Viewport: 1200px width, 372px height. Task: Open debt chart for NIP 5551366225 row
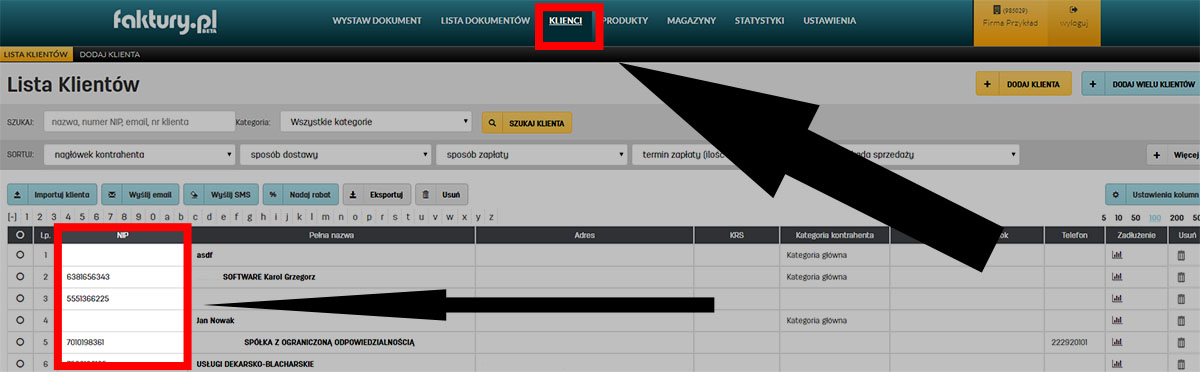pyautogui.click(x=1117, y=299)
